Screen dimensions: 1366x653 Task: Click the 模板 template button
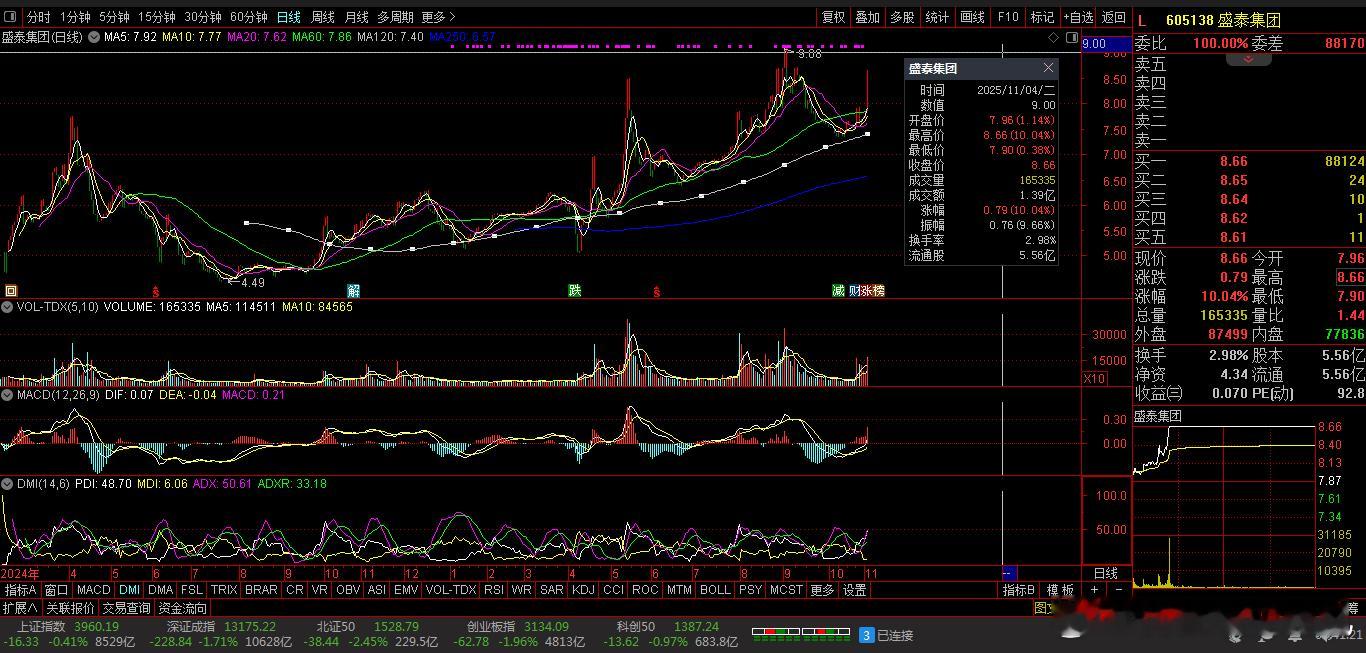[x=1061, y=591]
